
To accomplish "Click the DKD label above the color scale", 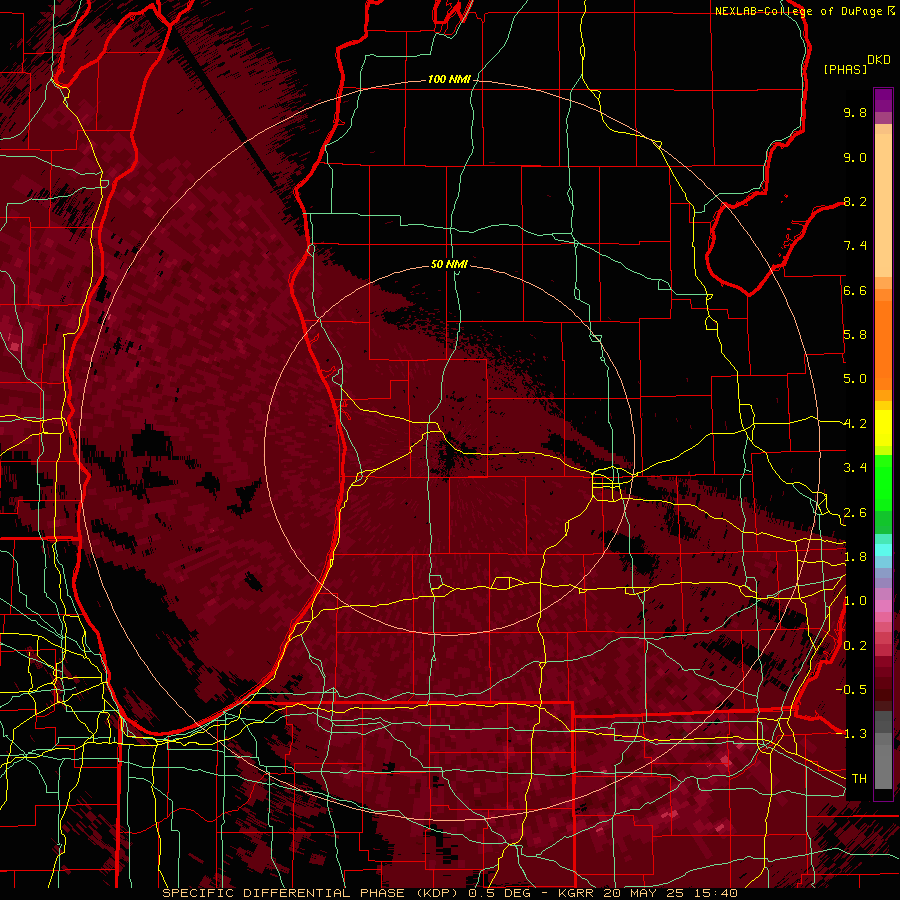I will [x=879, y=60].
